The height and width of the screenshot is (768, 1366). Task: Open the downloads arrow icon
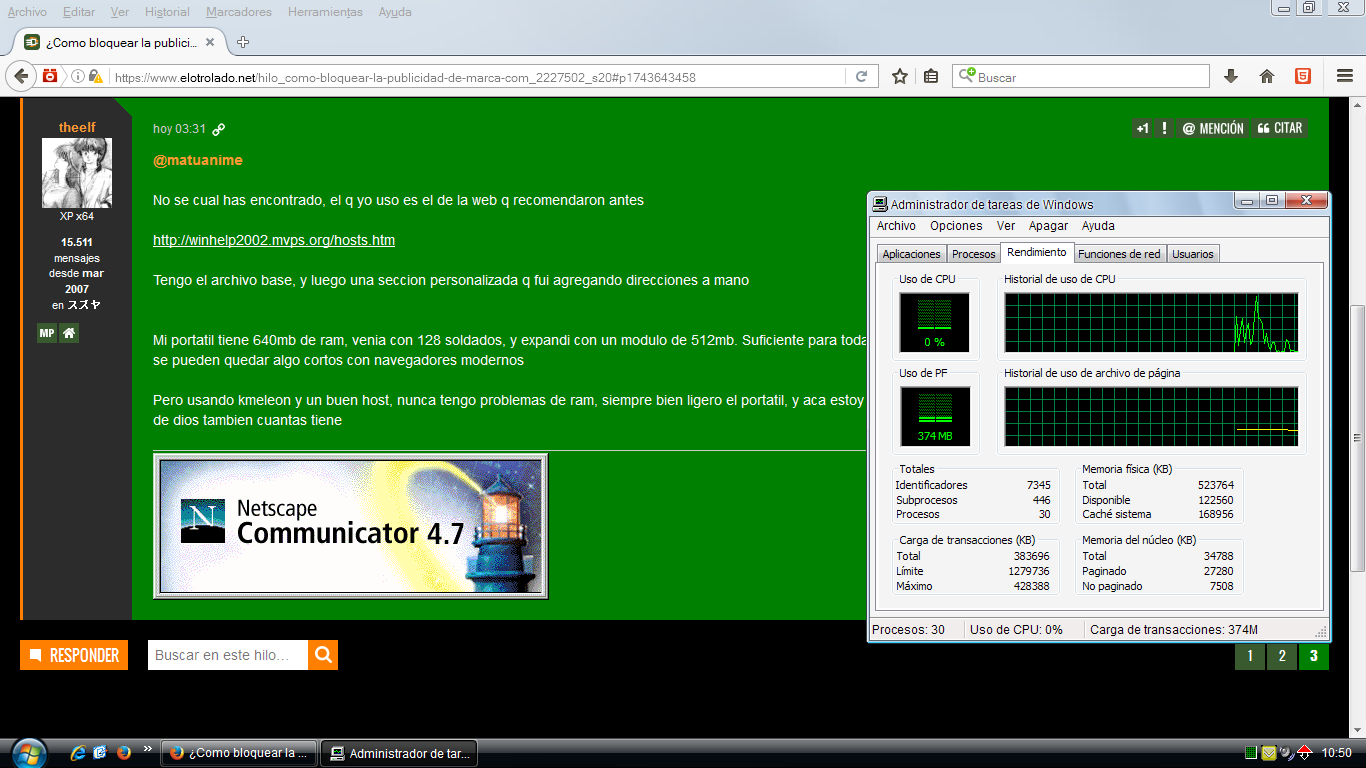click(x=1231, y=76)
